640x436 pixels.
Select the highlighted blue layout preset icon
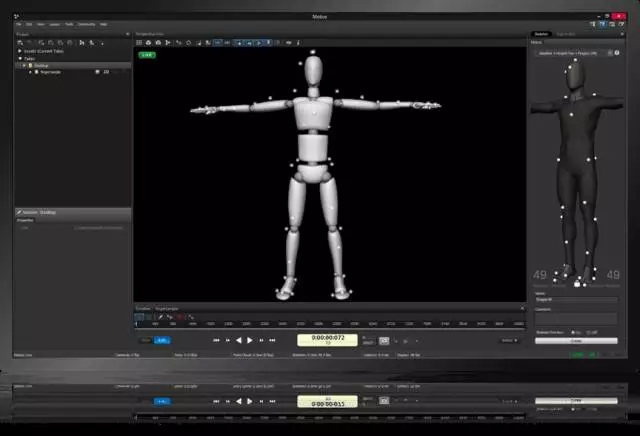tap(602, 24)
